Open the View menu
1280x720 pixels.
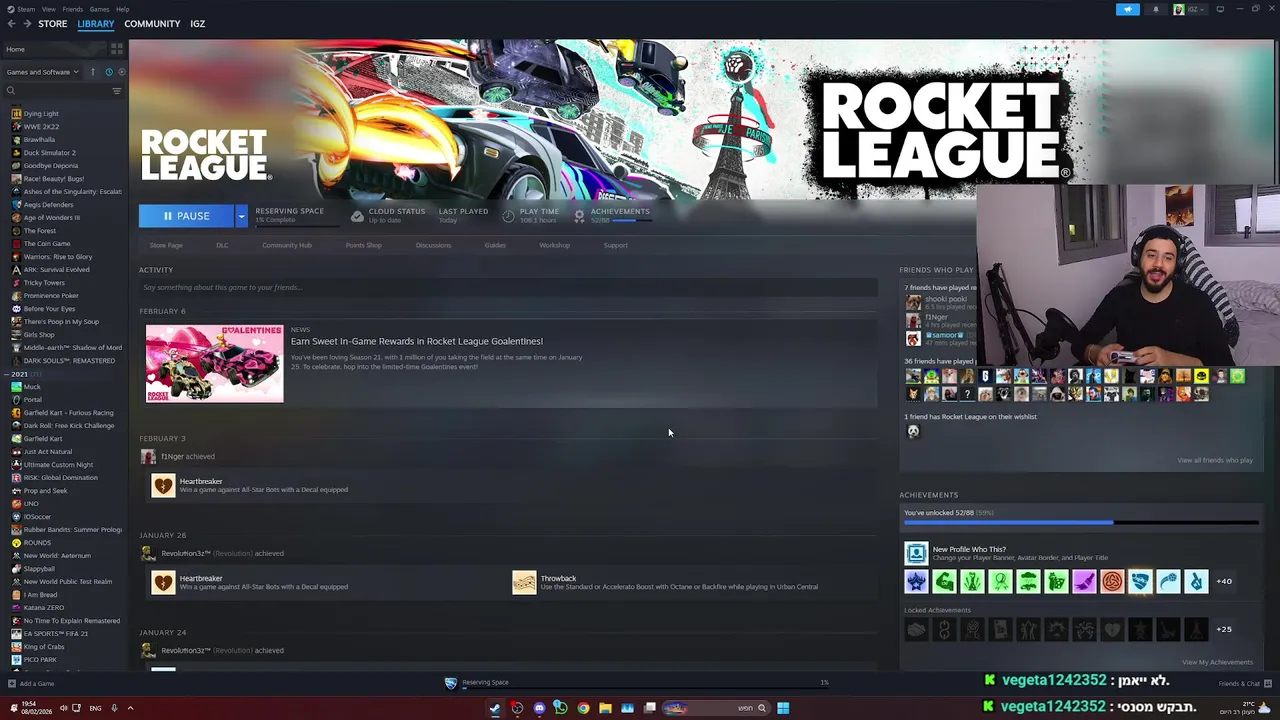point(48,9)
